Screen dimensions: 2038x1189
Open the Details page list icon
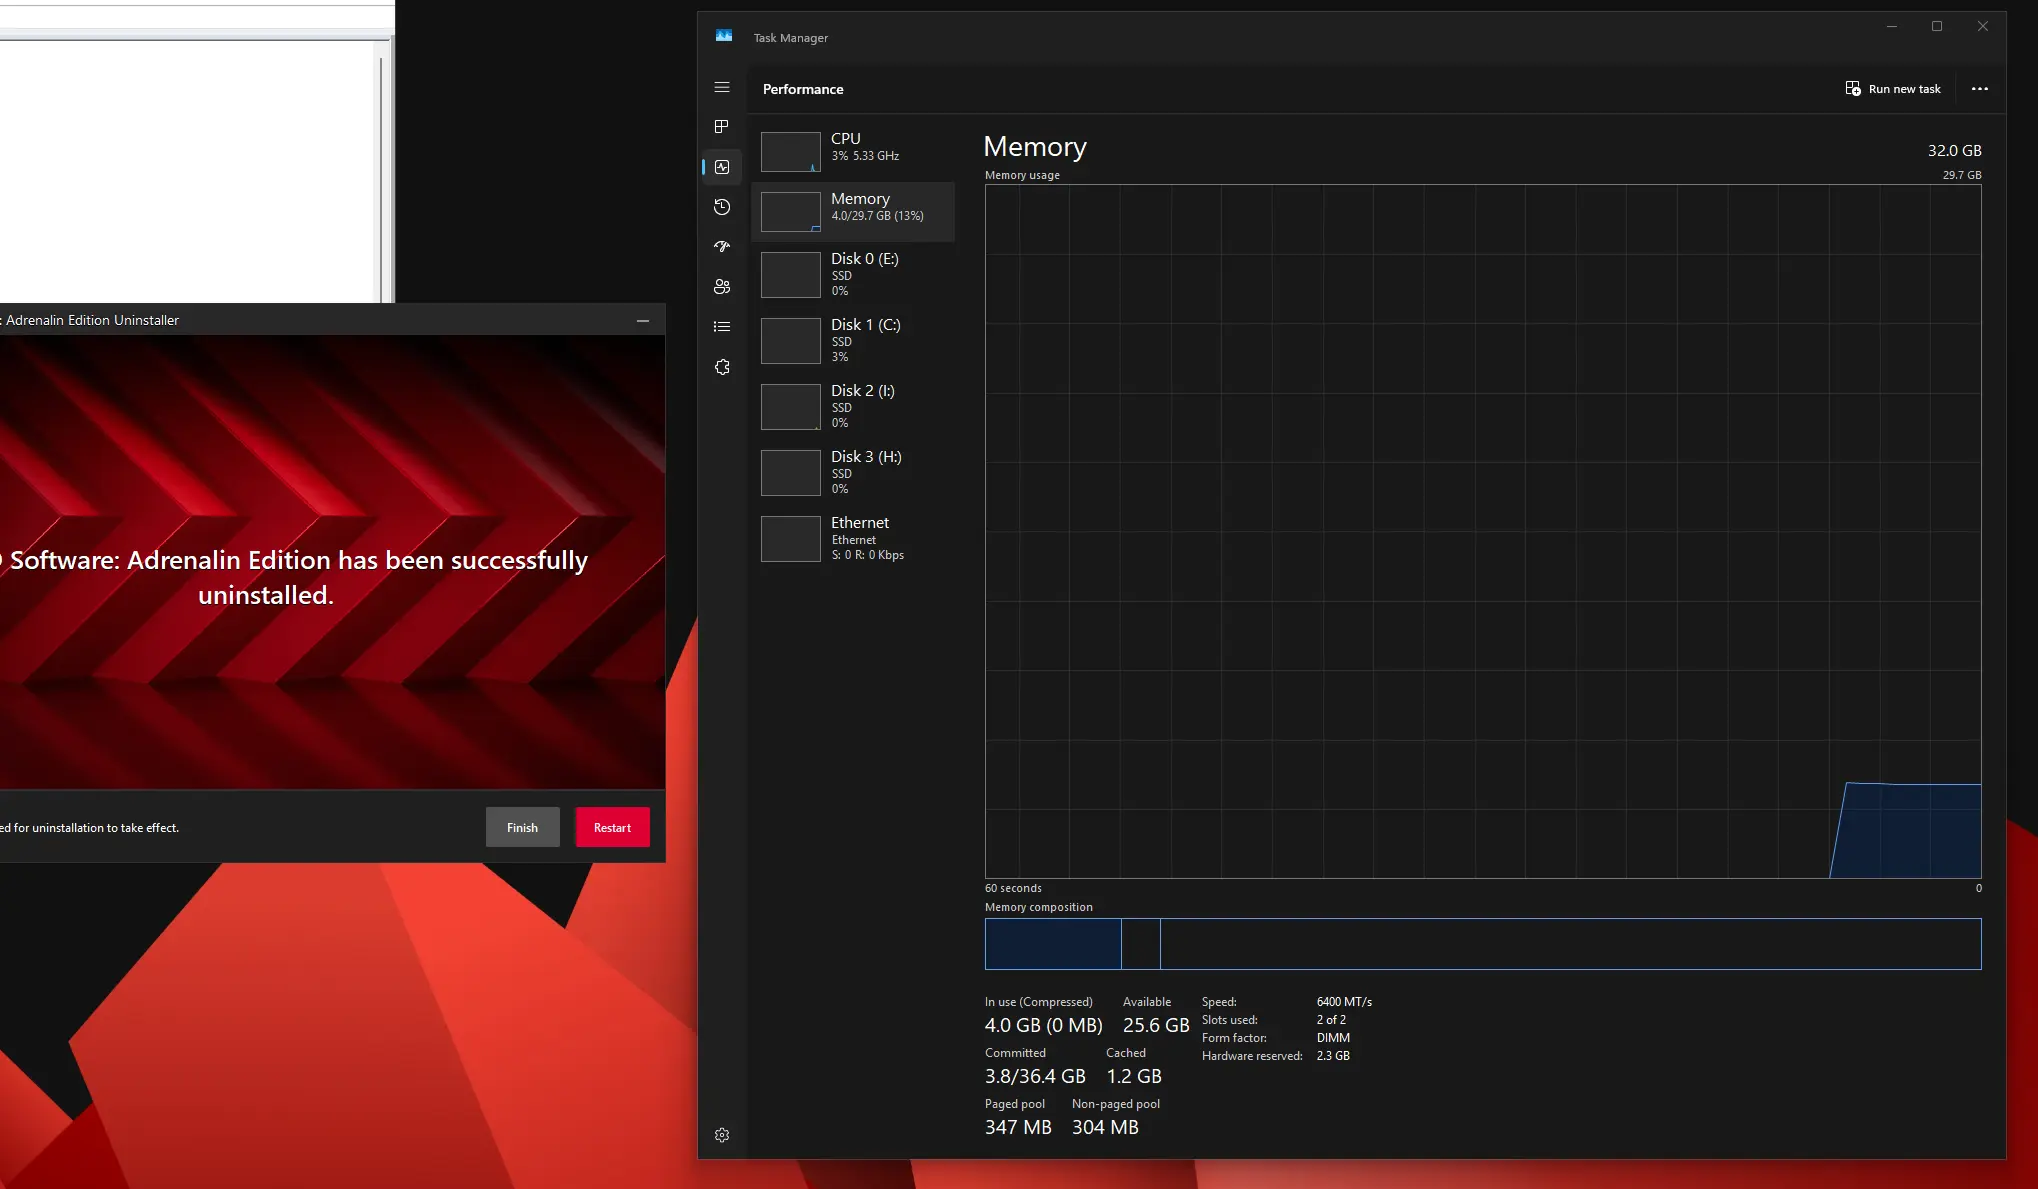pyautogui.click(x=722, y=327)
